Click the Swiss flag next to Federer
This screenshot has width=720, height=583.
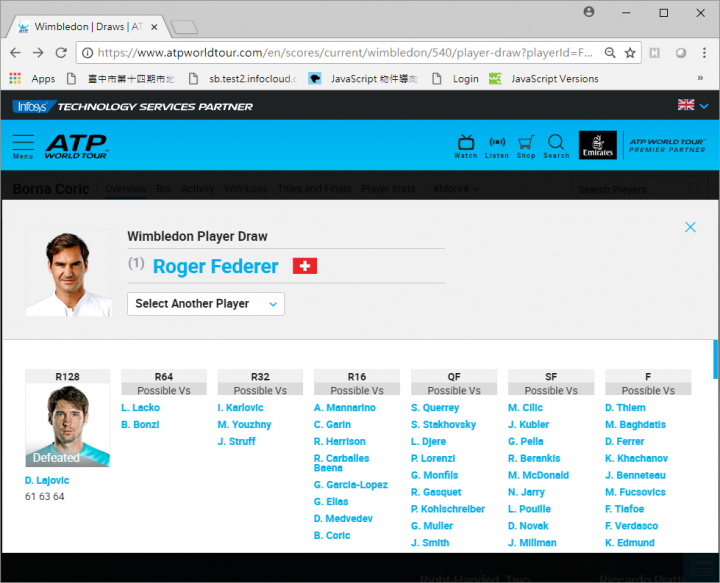(x=305, y=266)
